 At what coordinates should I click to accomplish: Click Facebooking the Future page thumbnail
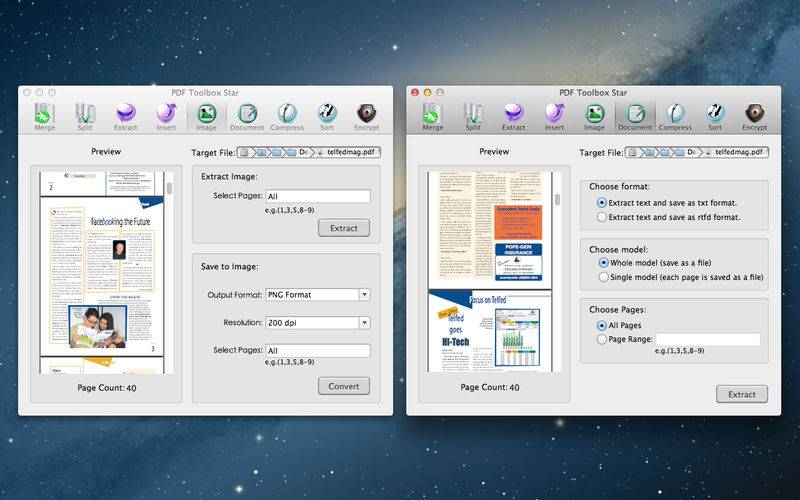click(x=102, y=277)
